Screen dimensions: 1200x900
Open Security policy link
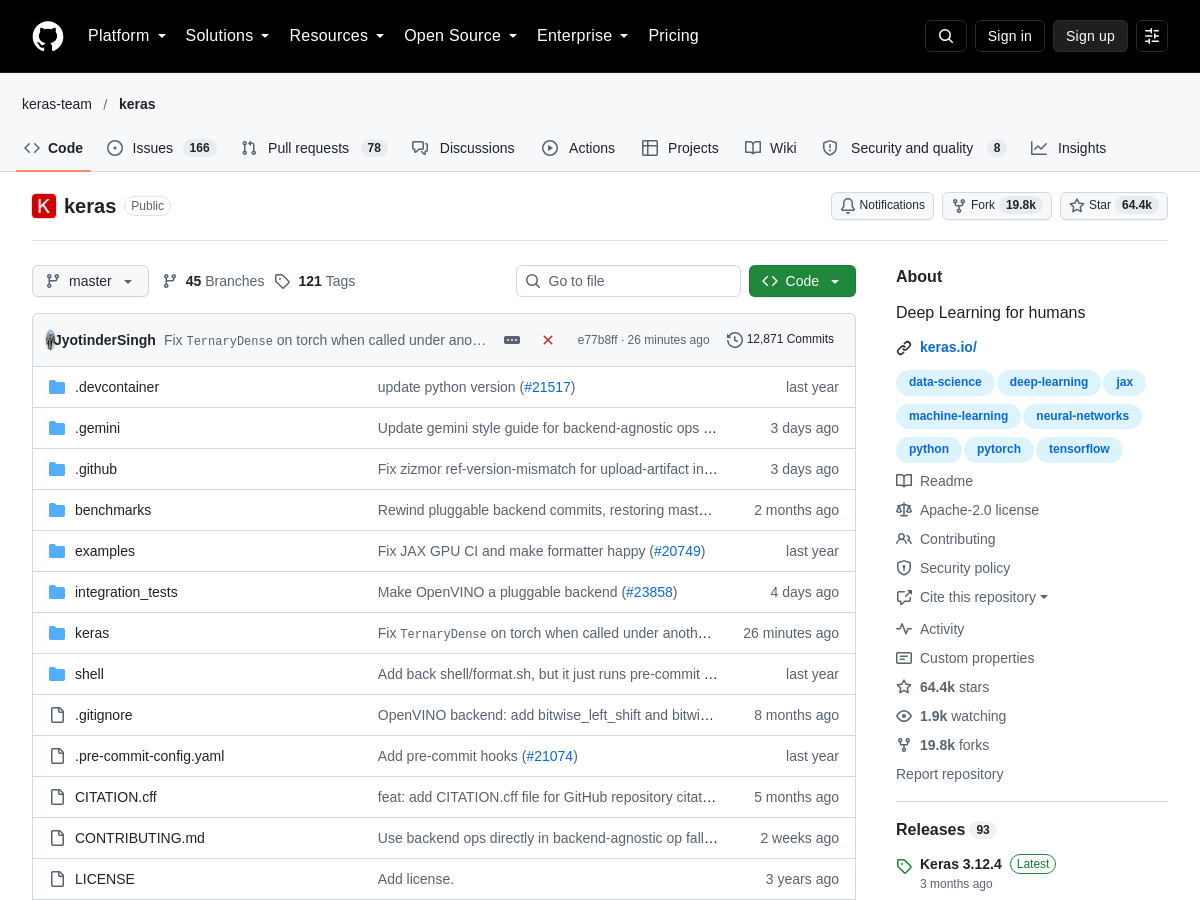[x=953, y=568]
